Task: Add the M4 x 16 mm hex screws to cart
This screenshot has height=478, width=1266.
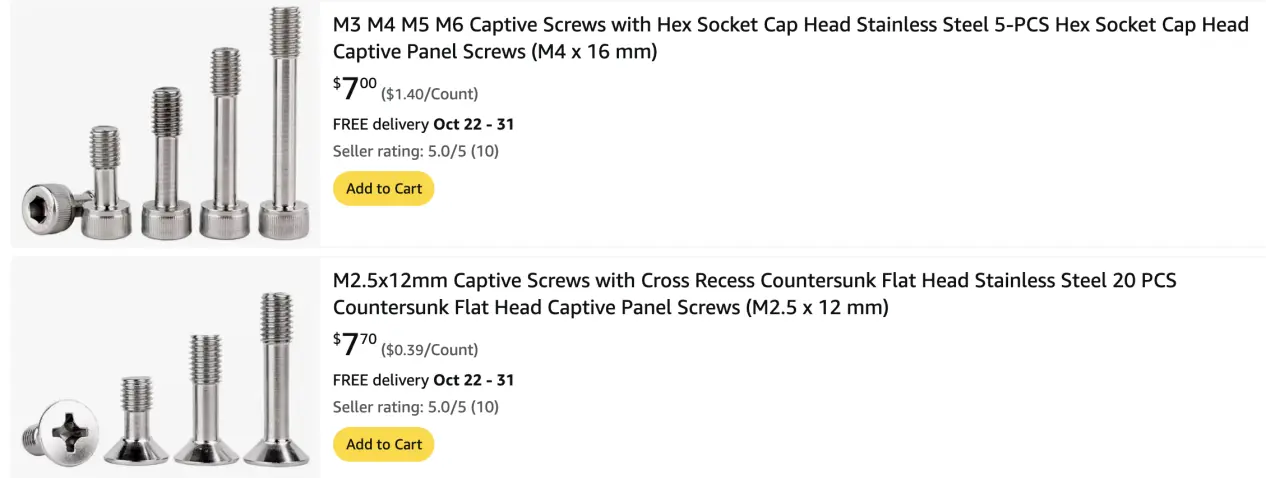Action: point(383,188)
